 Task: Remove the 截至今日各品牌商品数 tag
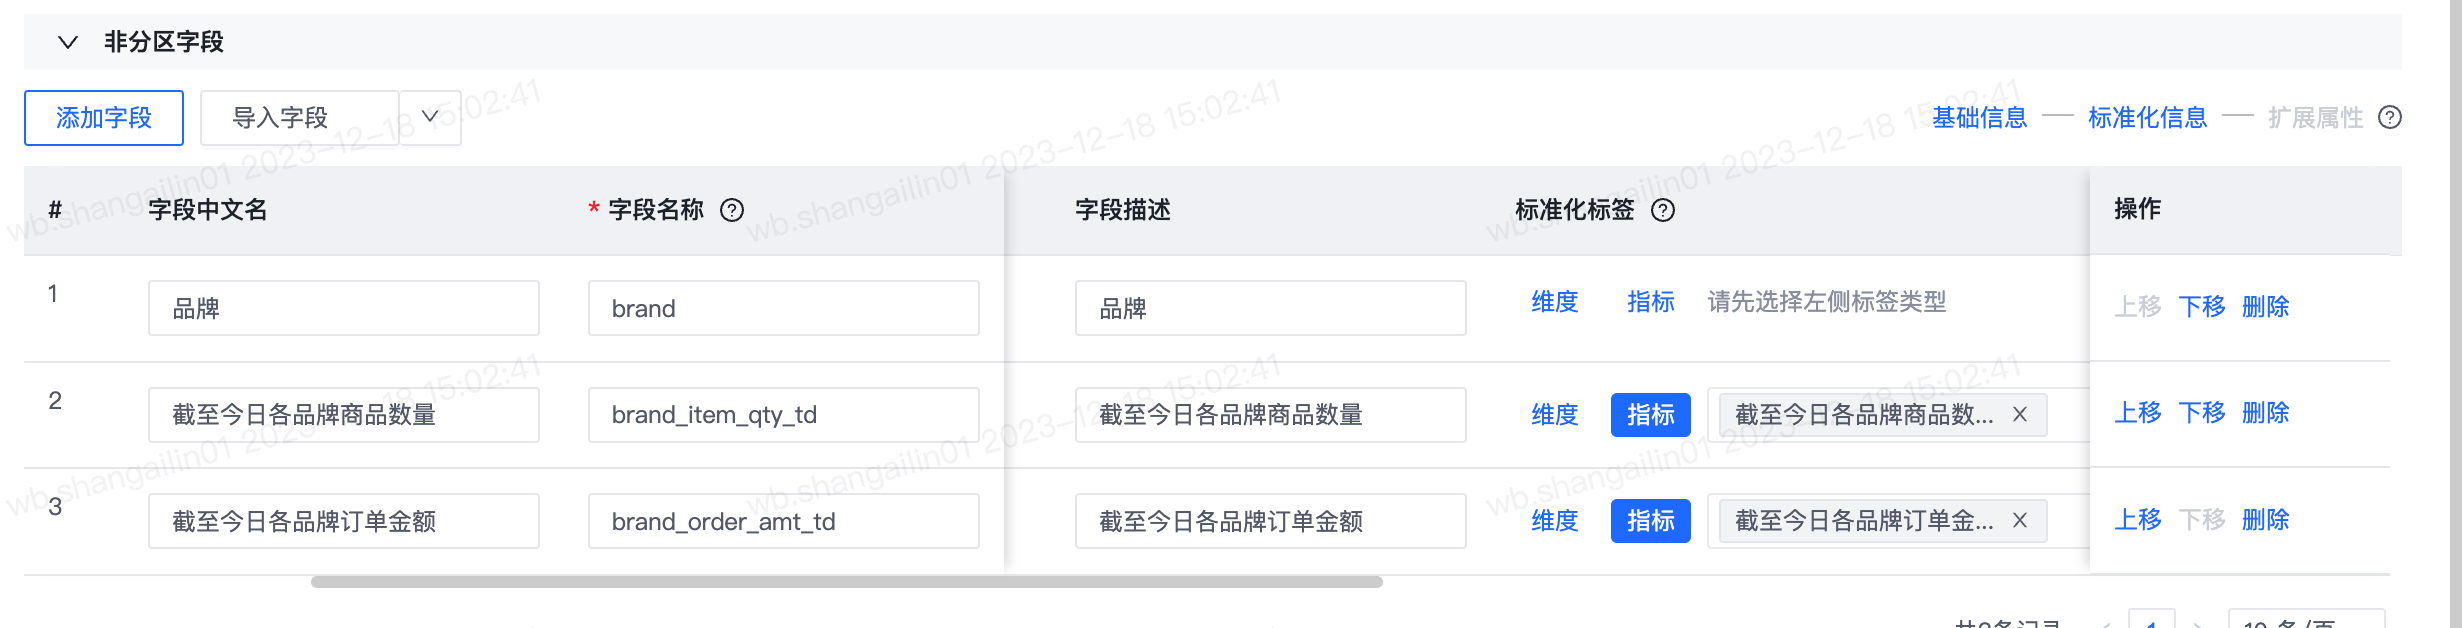pyautogui.click(x=2020, y=414)
